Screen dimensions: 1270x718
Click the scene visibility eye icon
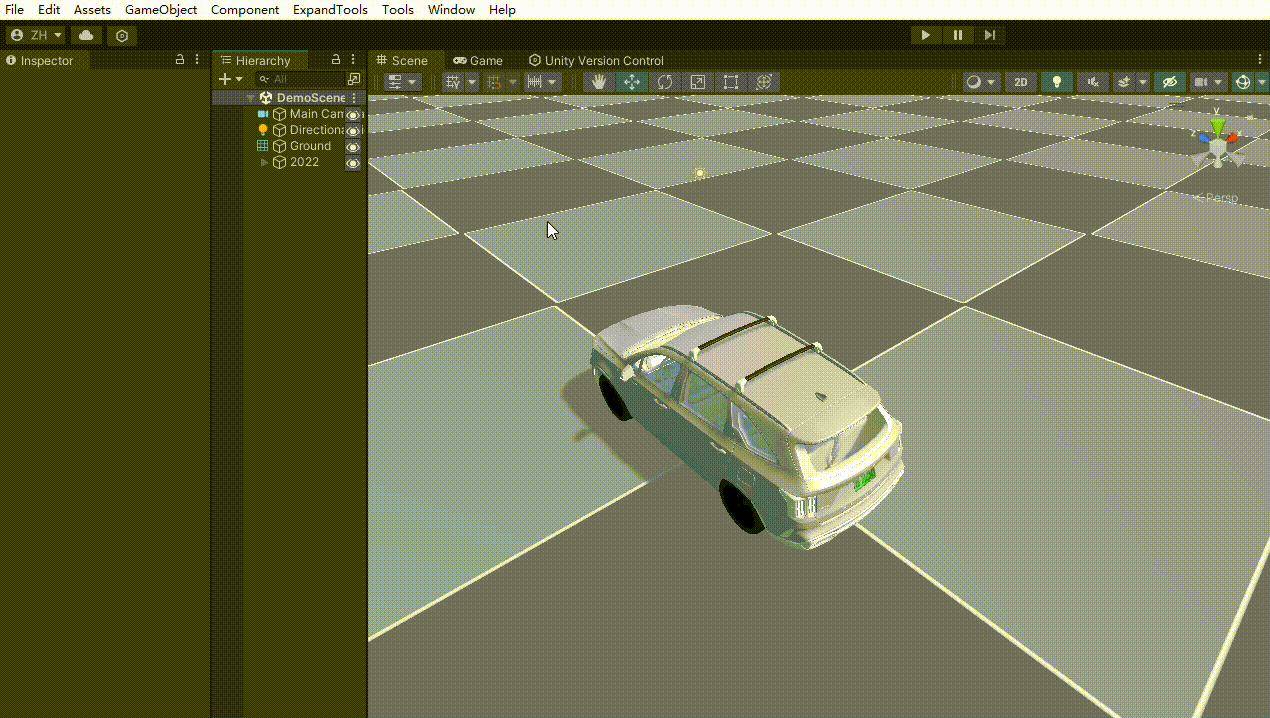(x=1169, y=81)
